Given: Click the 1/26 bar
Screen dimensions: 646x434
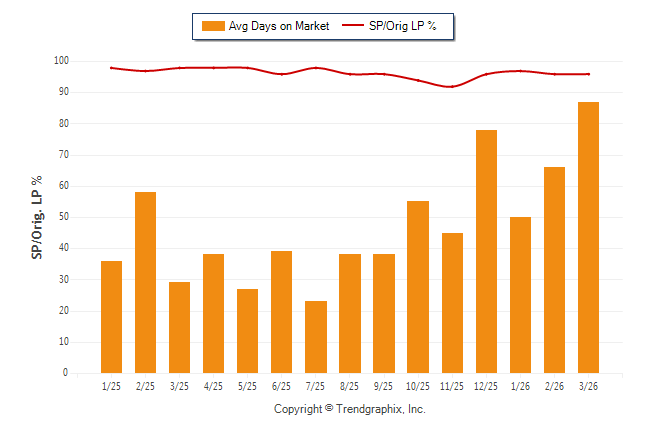Looking at the screenshot, I should click(520, 295).
